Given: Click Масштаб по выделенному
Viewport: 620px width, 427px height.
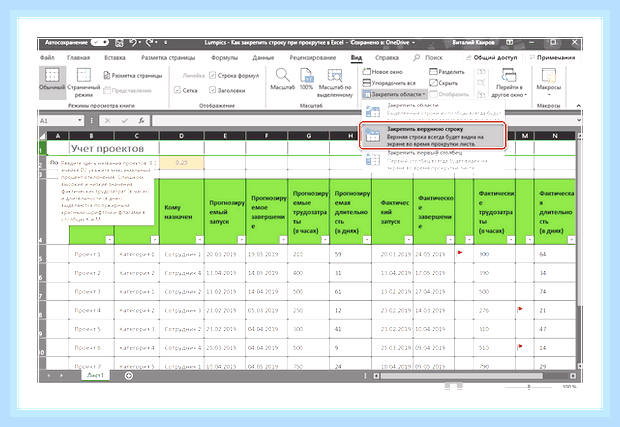Looking at the screenshot, I should pos(335,82).
